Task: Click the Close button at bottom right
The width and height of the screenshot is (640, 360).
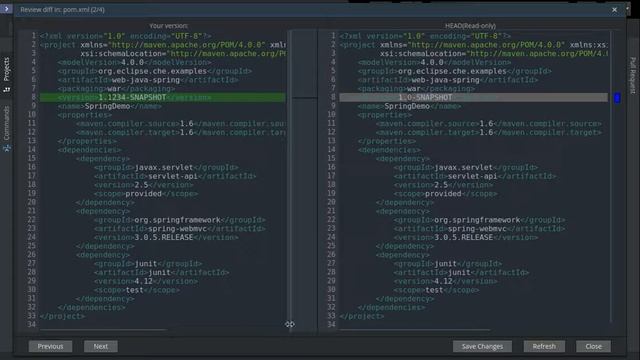Action: (x=593, y=346)
